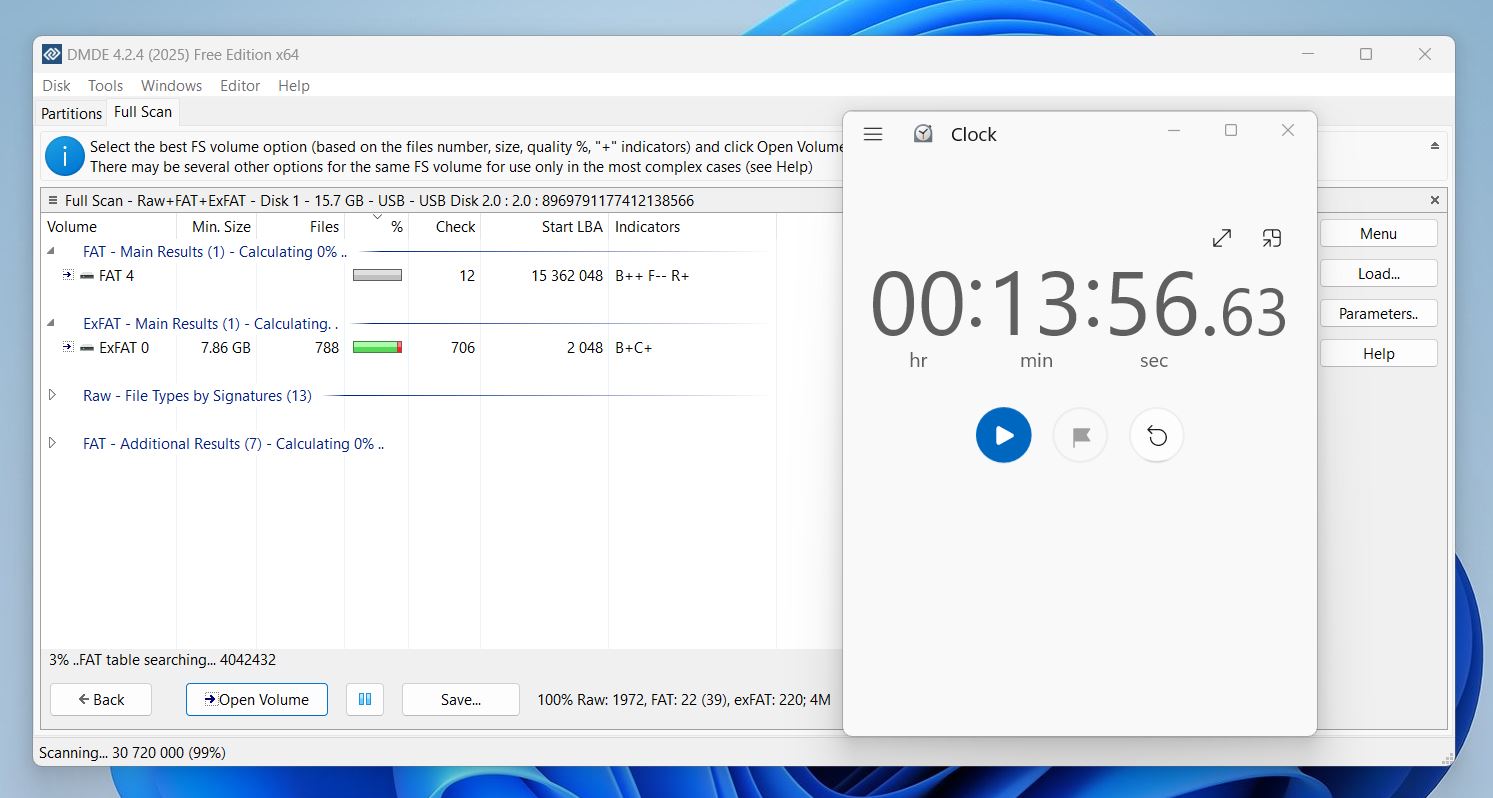
Task: Click the Open Volume button
Action: coord(257,699)
